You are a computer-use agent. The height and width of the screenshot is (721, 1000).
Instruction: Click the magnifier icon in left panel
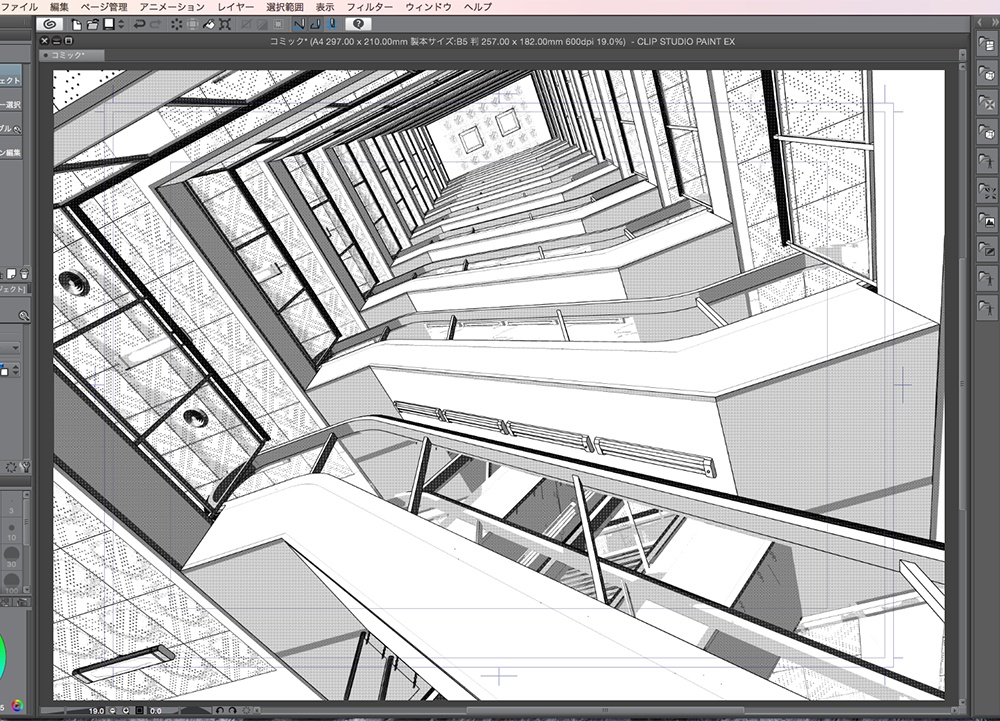[x=24, y=316]
